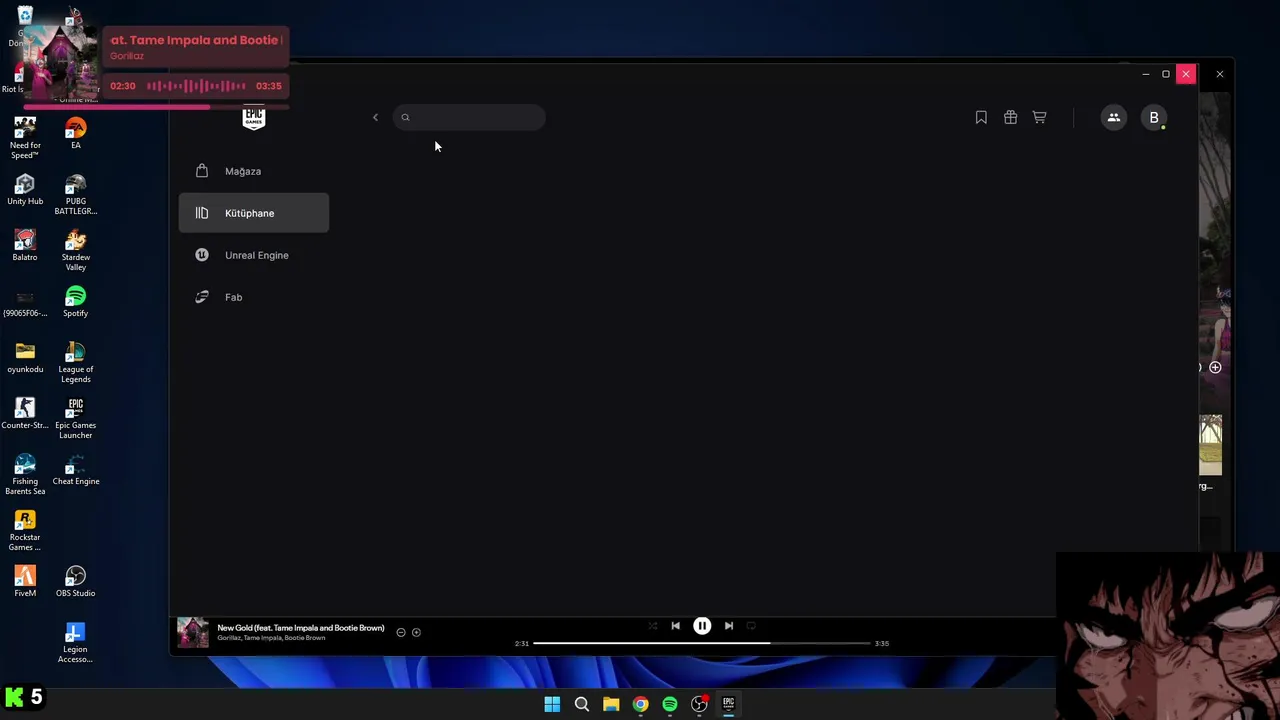1280x720 pixels.
Task: Open Fab marketplace in sidebar
Action: tap(253, 297)
